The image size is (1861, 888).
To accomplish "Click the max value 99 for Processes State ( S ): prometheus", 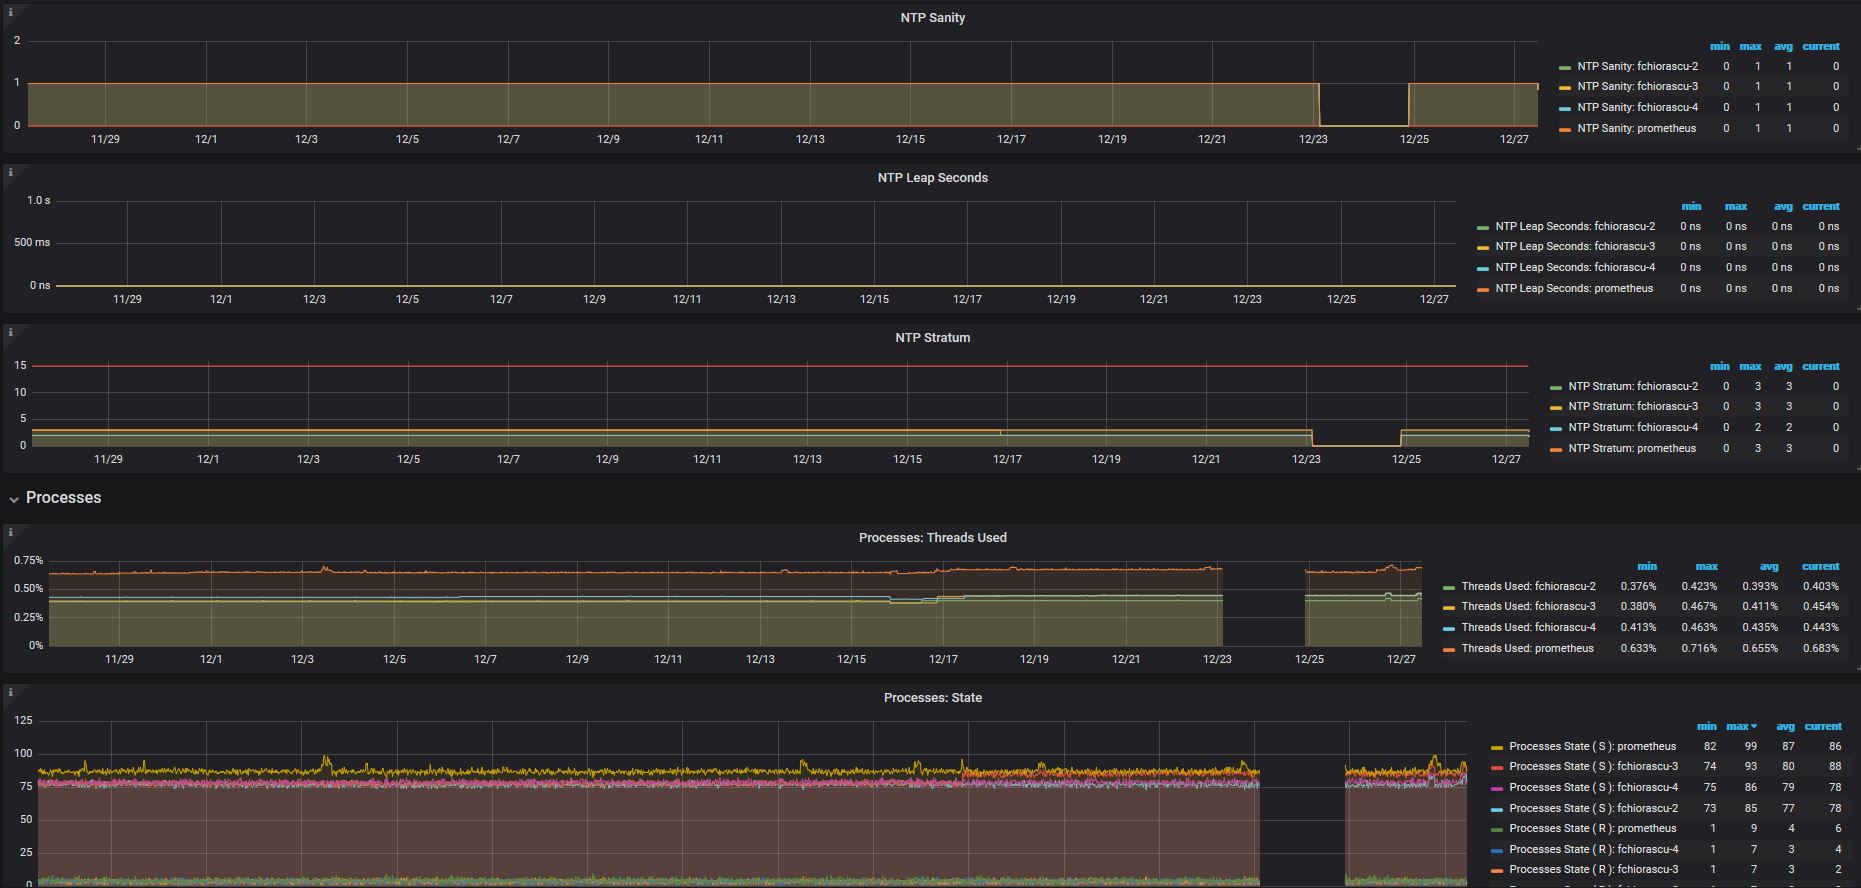I will click(1750, 747).
